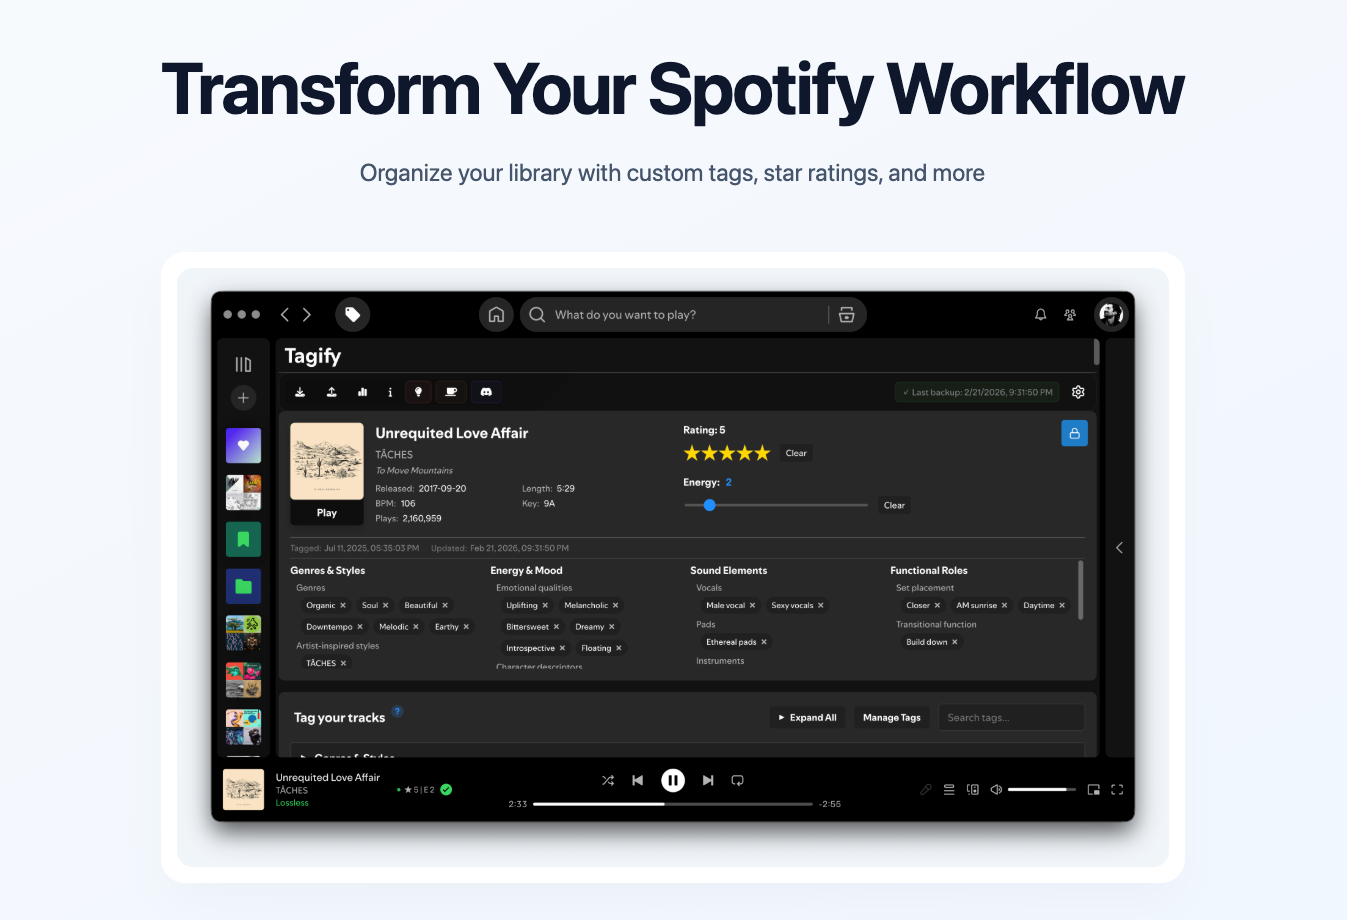The width and height of the screenshot is (1347, 920).
Task: Open the notifications bell
Action: pyautogui.click(x=1040, y=314)
